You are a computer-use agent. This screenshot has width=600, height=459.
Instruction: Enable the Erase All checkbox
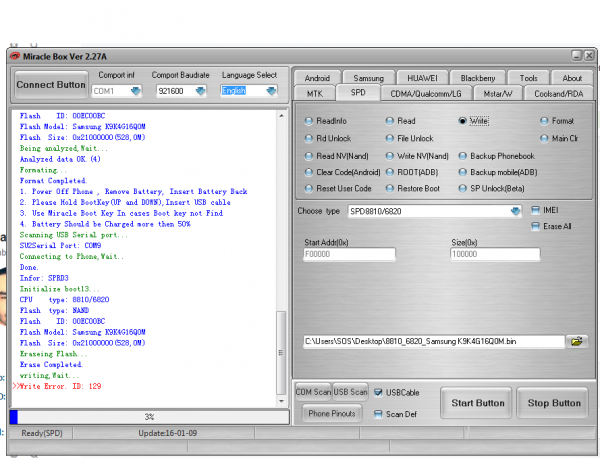click(x=536, y=226)
